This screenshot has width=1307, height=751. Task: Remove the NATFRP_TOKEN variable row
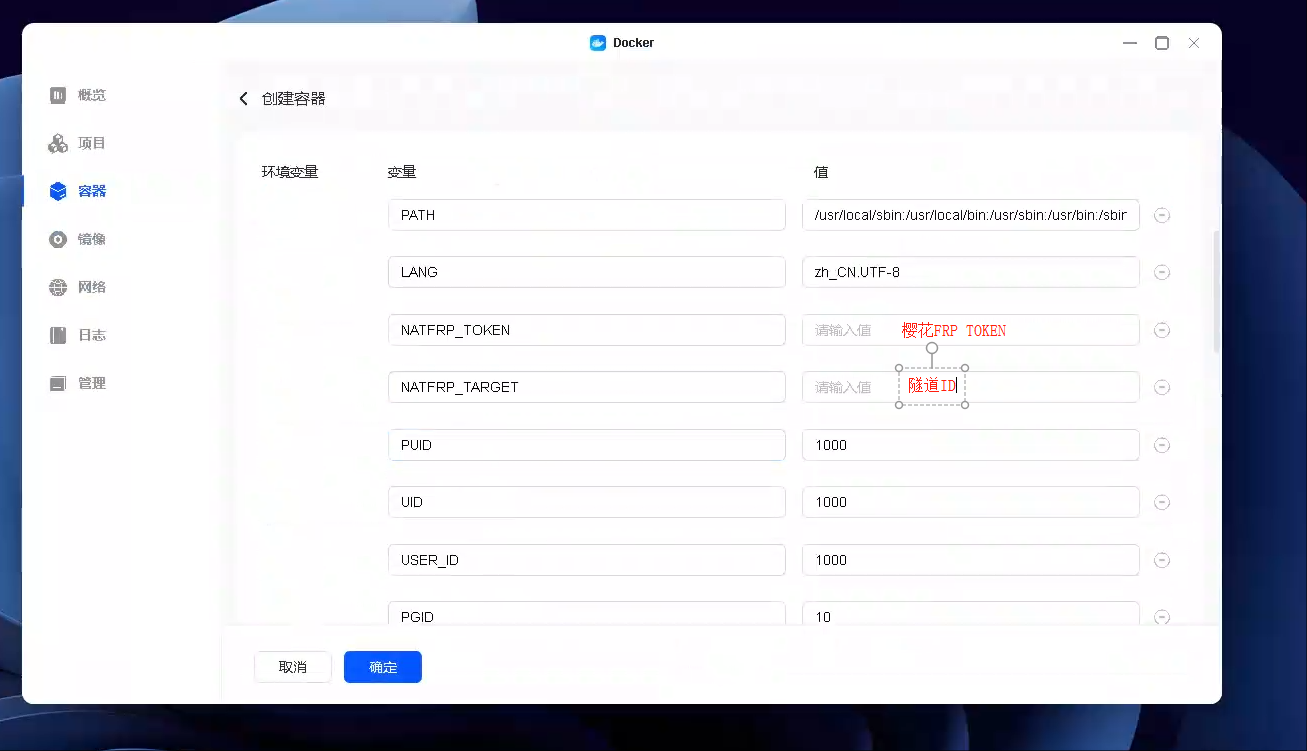pos(1161,330)
